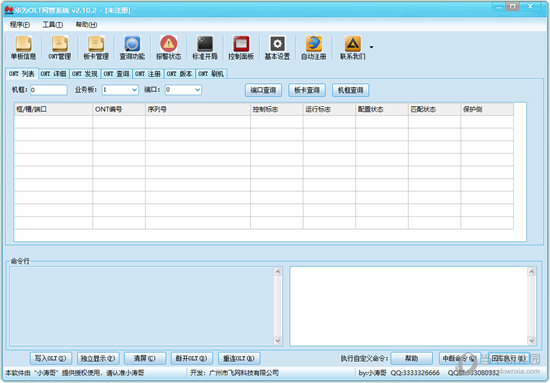Viewport: 550px width, 383px height.
Task: Focus the 机框 input field
Action: pos(49,90)
